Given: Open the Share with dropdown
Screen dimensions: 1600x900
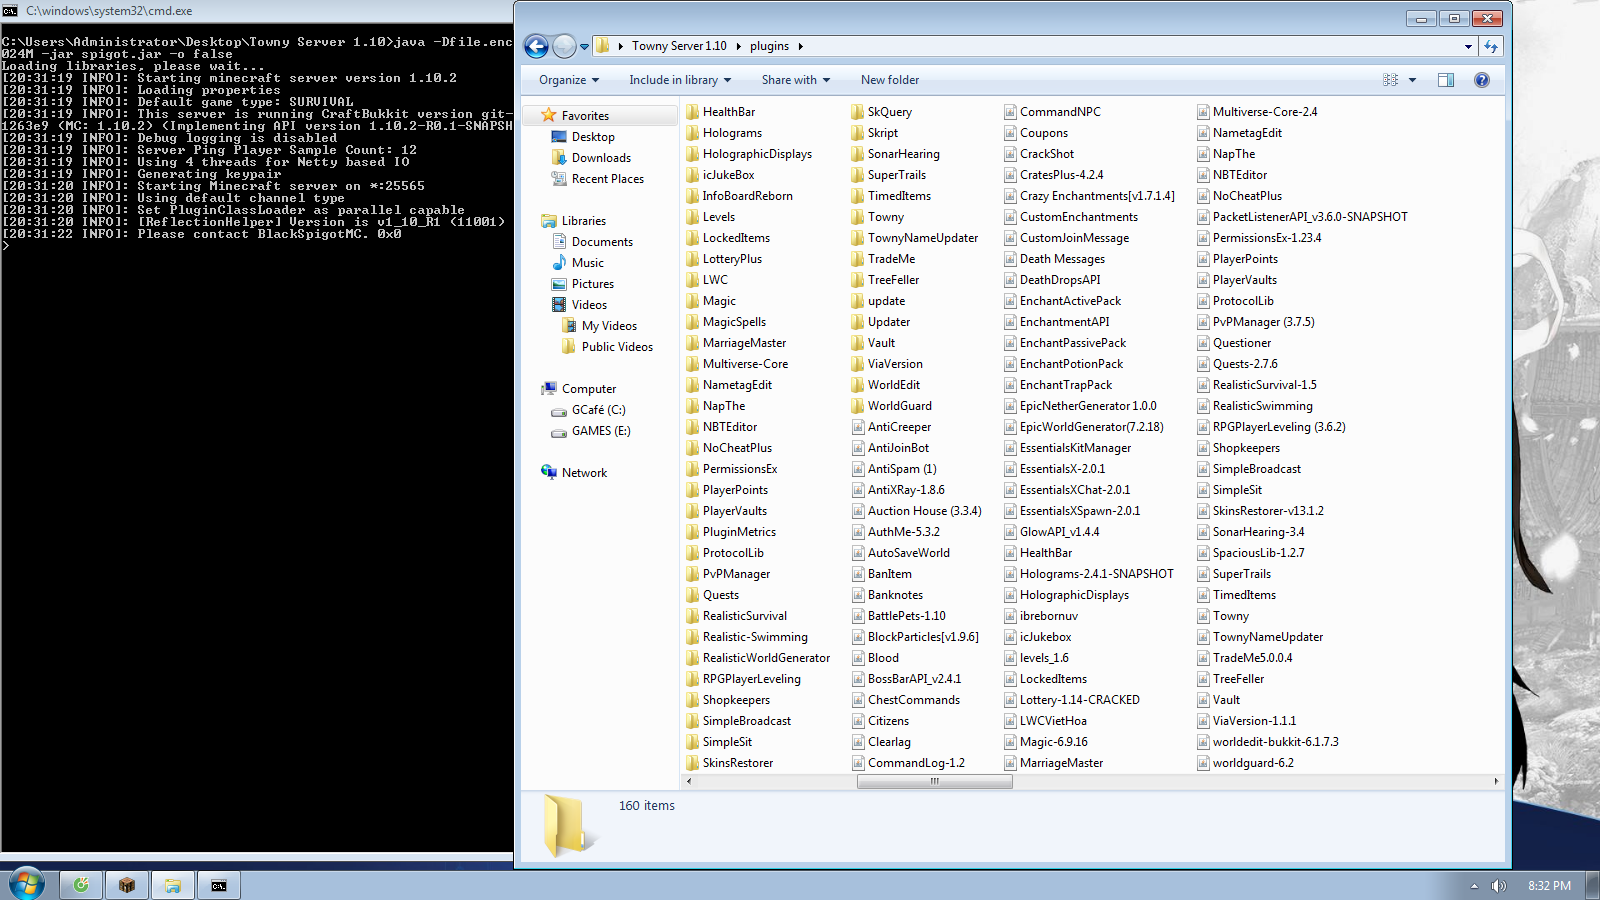Looking at the screenshot, I should pos(796,80).
